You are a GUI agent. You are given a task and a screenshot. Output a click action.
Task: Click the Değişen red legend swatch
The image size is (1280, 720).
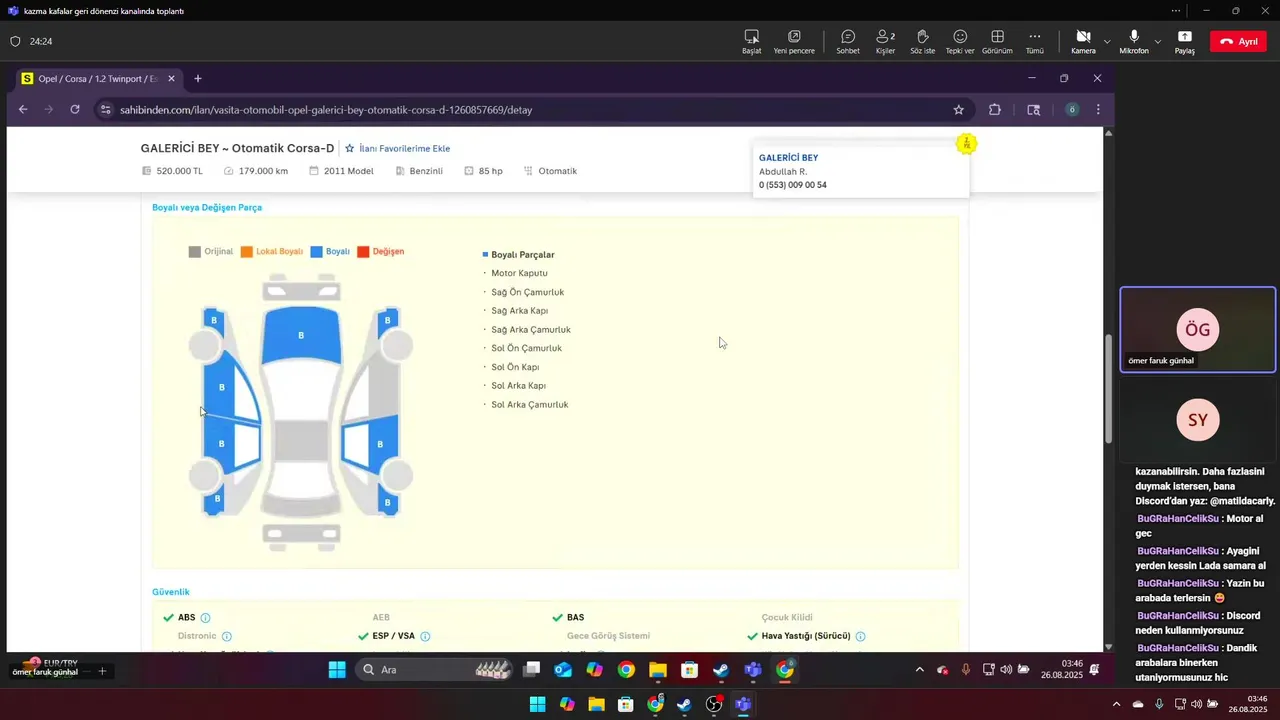pyautogui.click(x=363, y=252)
